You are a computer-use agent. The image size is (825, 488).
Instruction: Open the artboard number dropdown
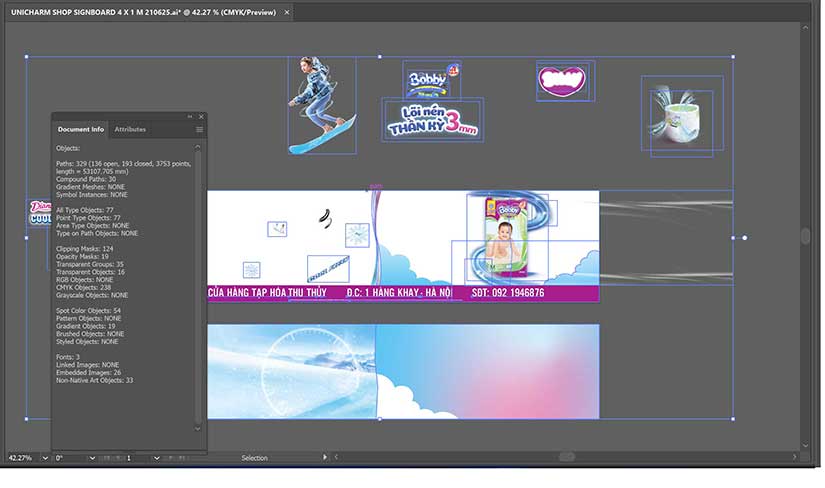(x=156, y=458)
